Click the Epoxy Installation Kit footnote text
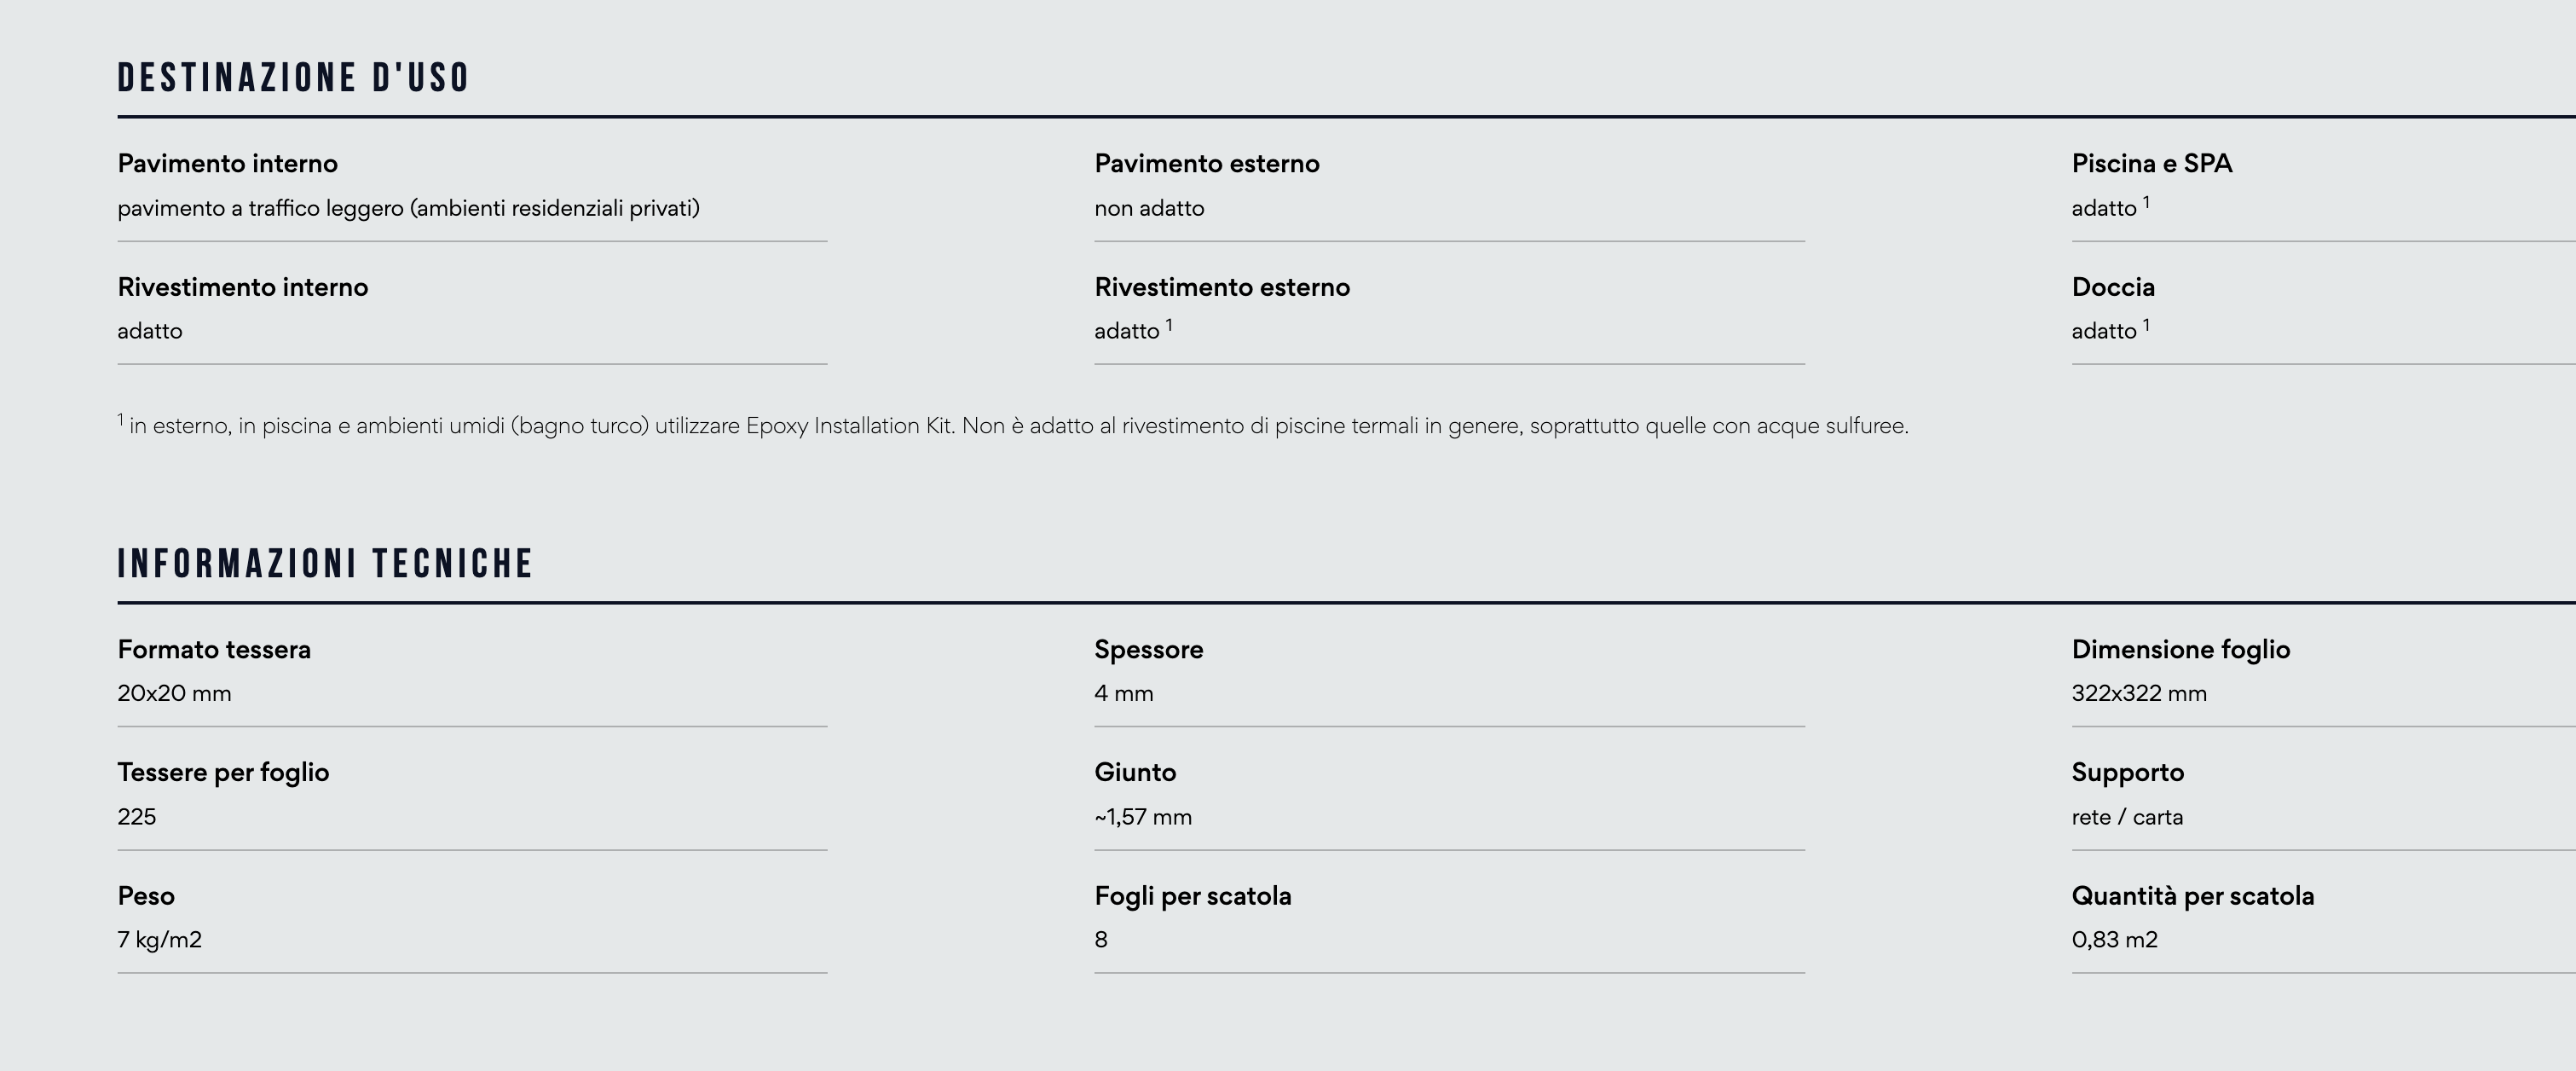 pyautogui.click(x=1013, y=426)
